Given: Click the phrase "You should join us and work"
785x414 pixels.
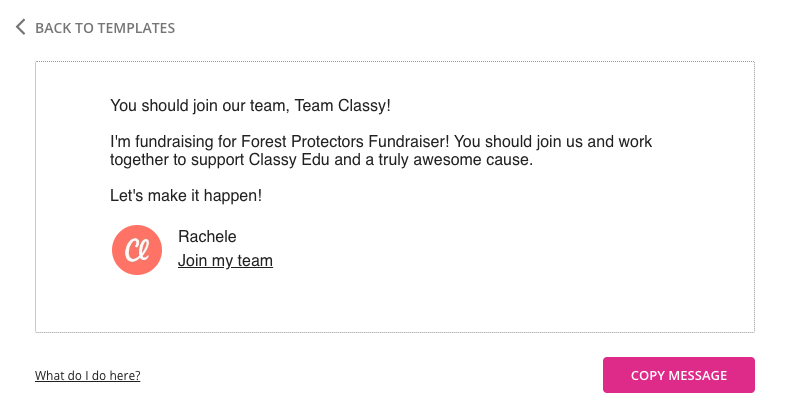Looking at the screenshot, I should [x=553, y=142].
